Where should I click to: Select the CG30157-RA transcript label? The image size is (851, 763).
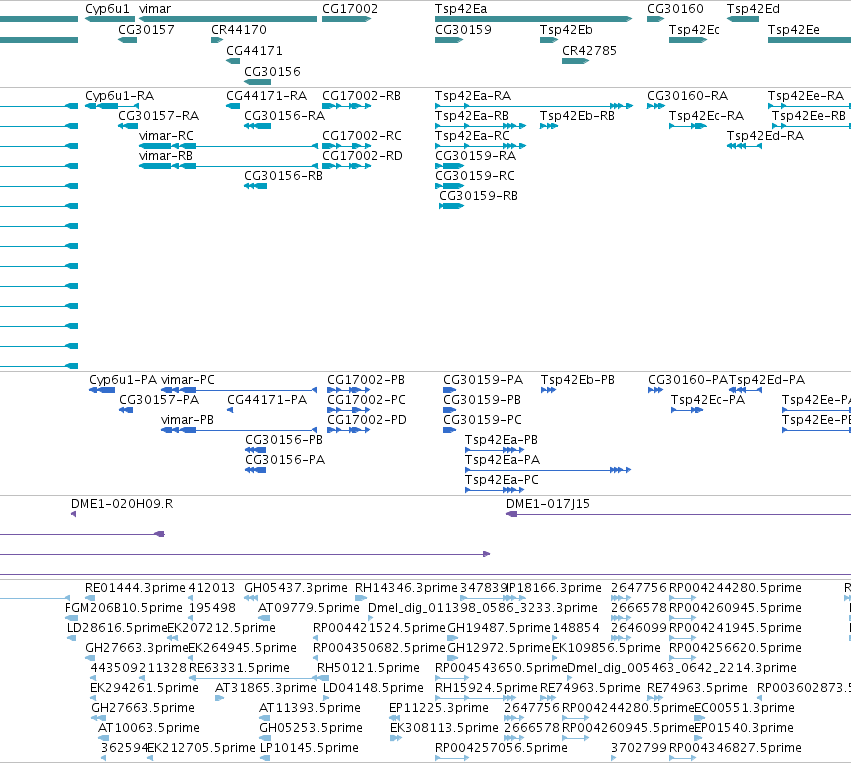pos(158,116)
